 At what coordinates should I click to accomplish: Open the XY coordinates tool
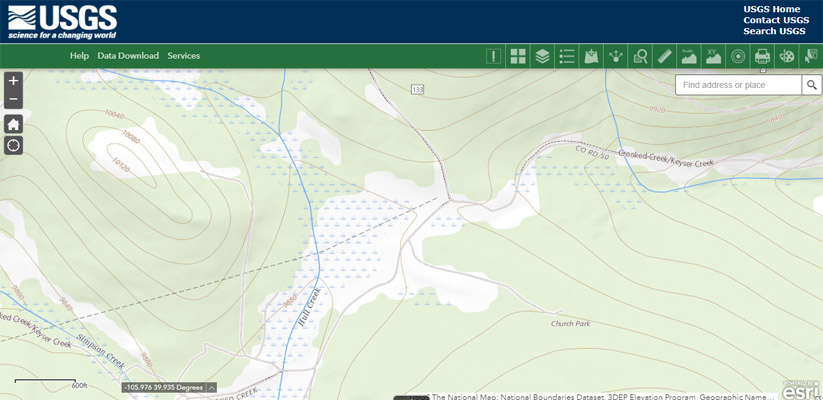pyautogui.click(x=713, y=56)
